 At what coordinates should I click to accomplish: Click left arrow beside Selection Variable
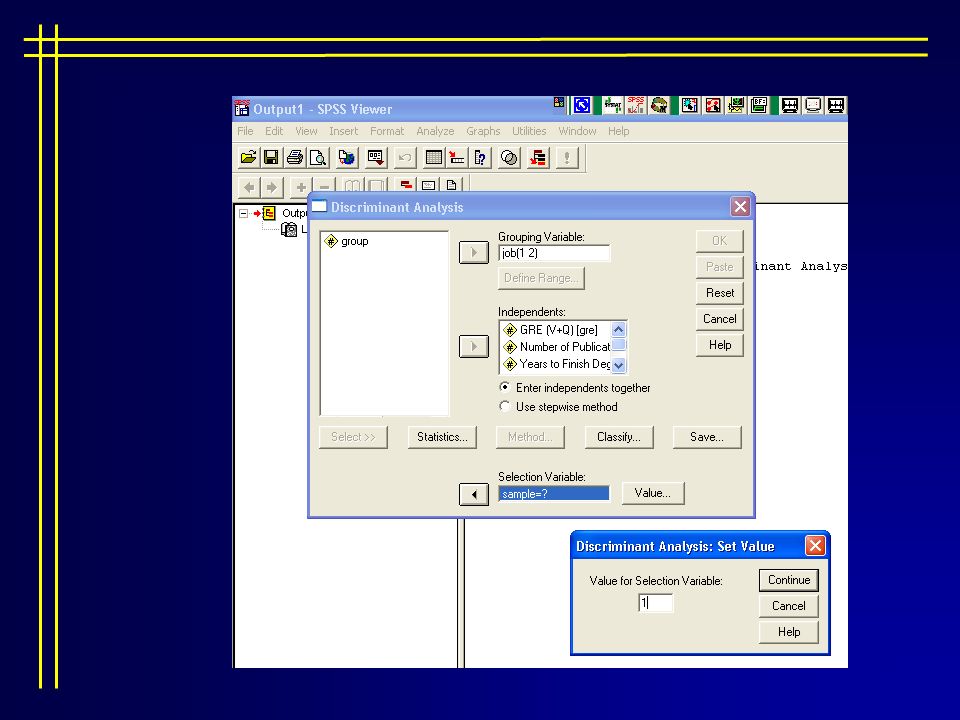(x=474, y=494)
